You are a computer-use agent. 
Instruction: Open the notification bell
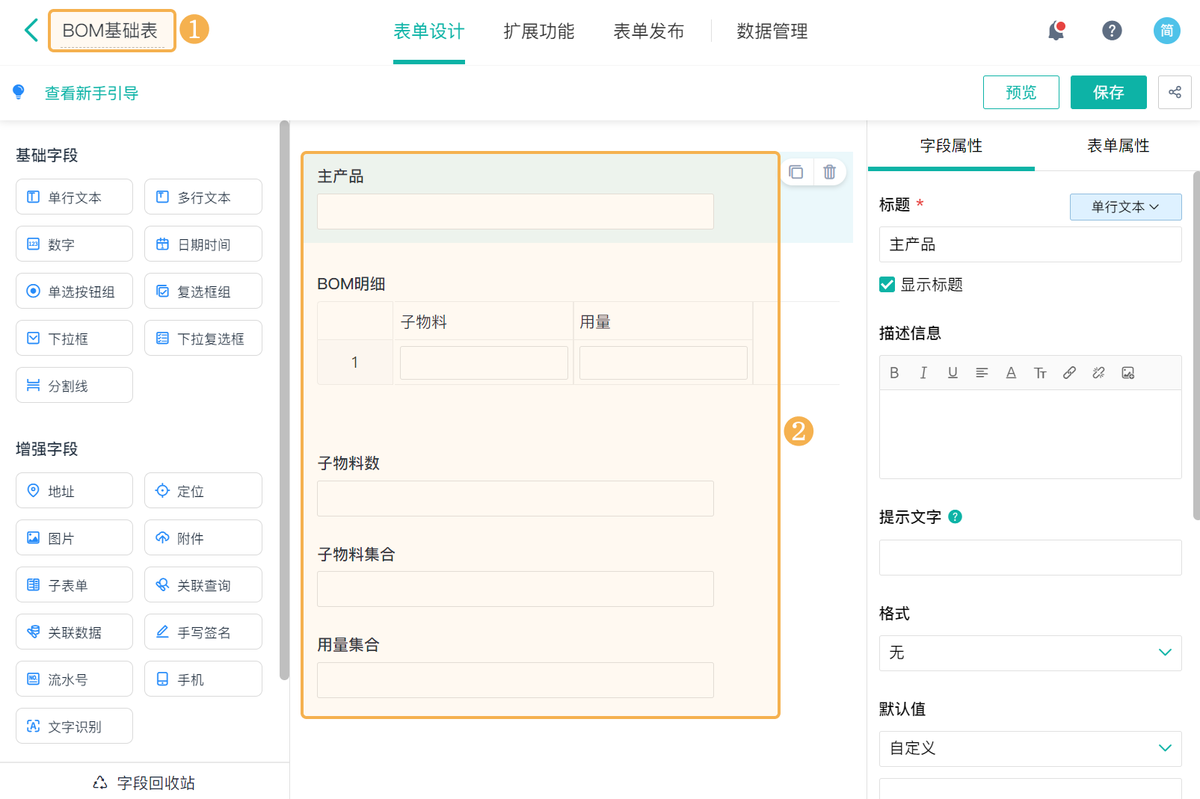click(x=1056, y=31)
